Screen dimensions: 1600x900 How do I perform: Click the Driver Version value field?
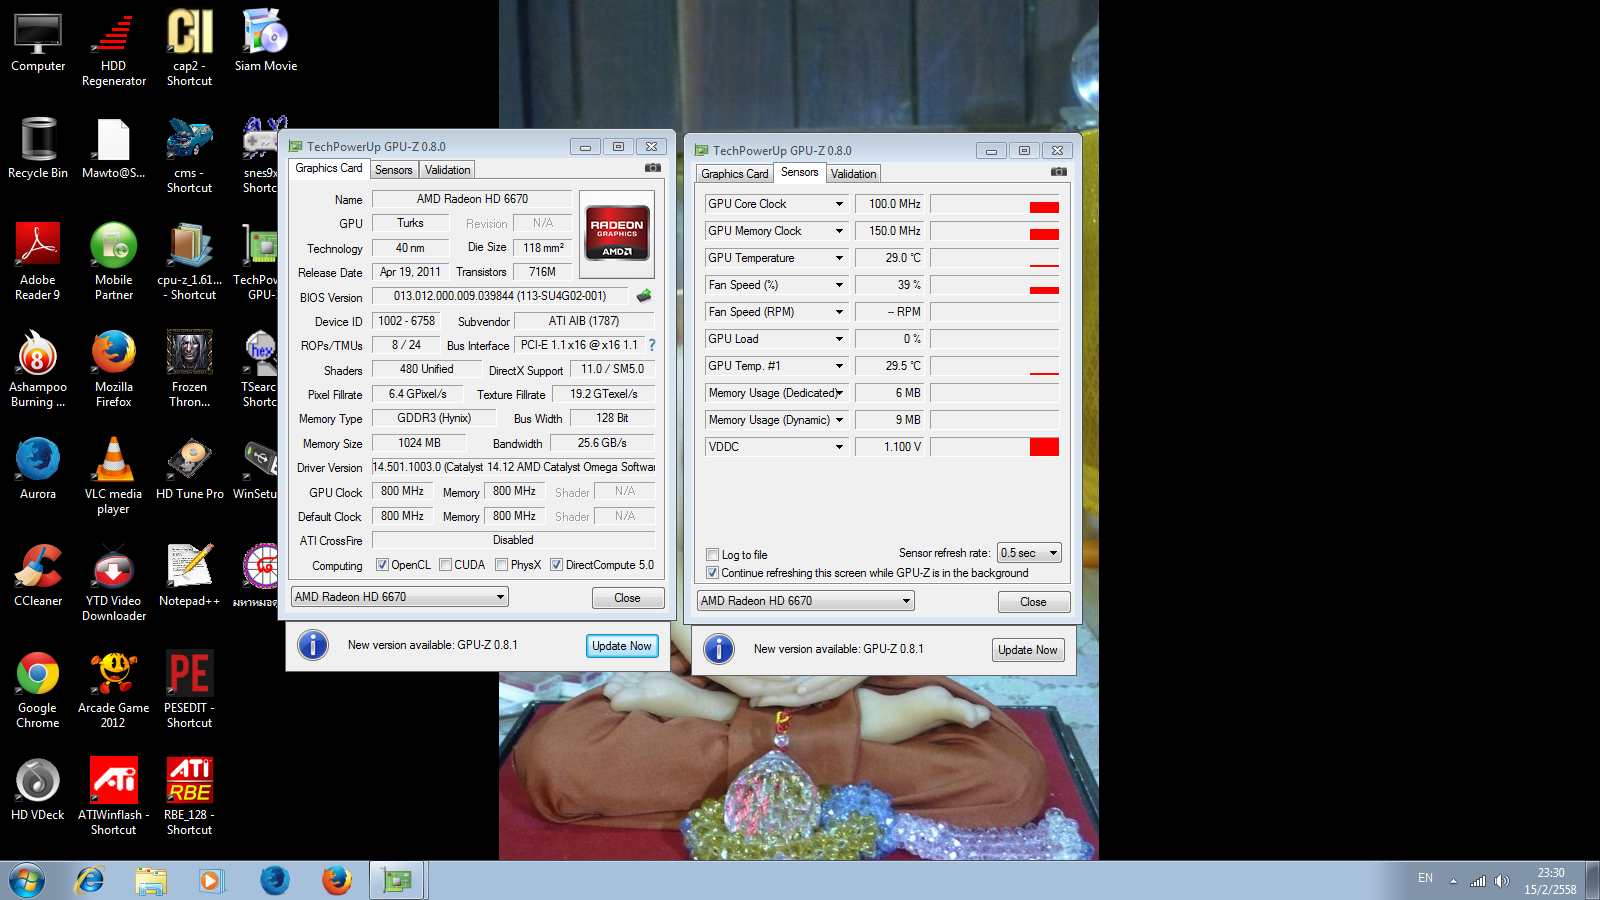point(513,467)
